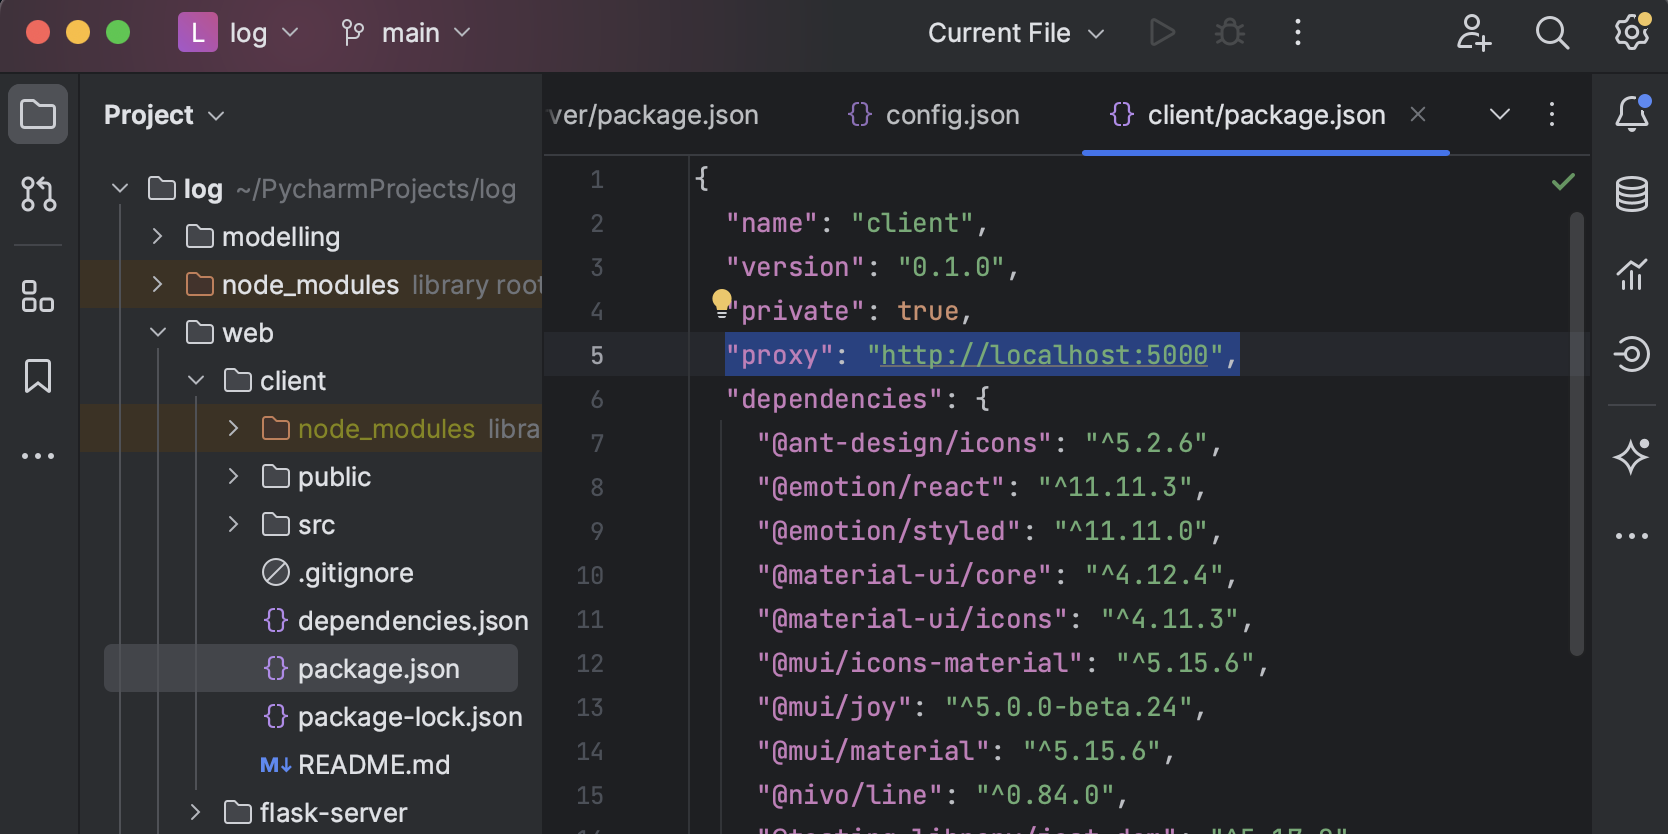Viewport: 1668px width, 834px height.
Task: Open the Database tool window
Action: pyautogui.click(x=1631, y=194)
